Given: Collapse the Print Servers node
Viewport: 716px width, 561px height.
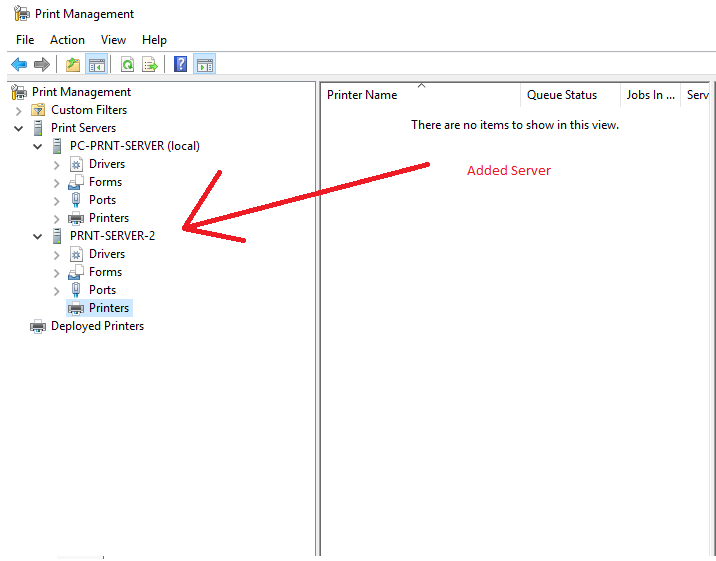Looking at the screenshot, I should [x=18, y=129].
